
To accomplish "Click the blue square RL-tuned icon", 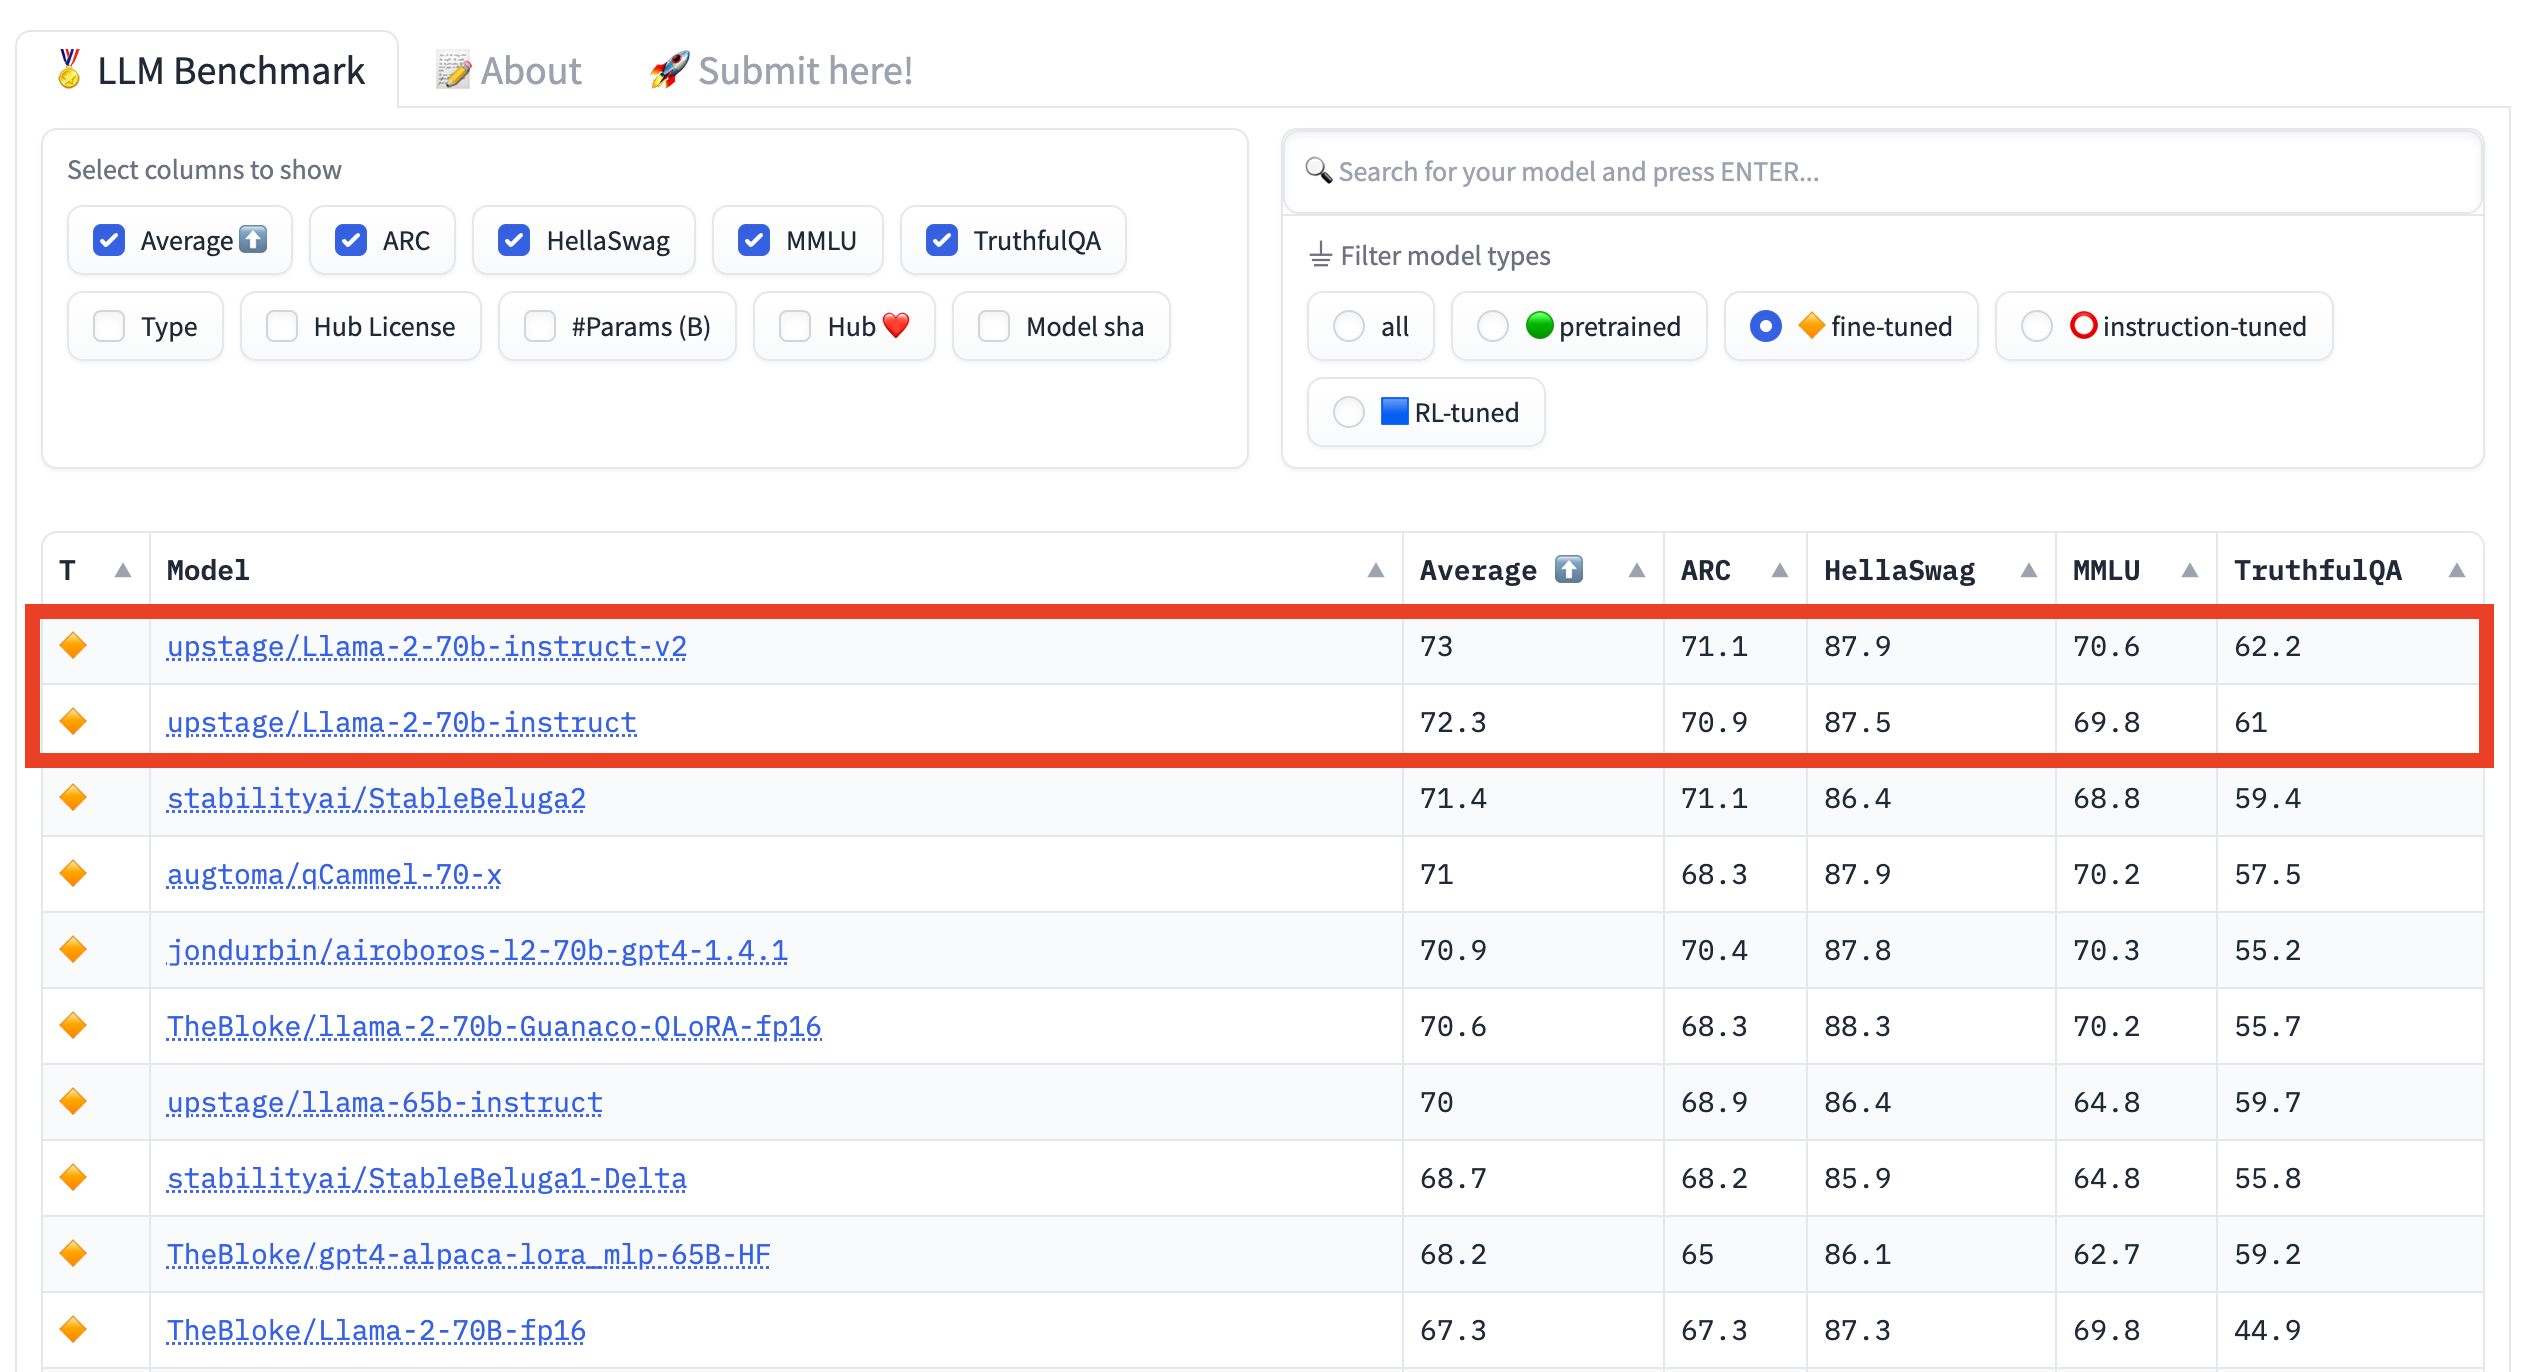I will (x=1395, y=411).
